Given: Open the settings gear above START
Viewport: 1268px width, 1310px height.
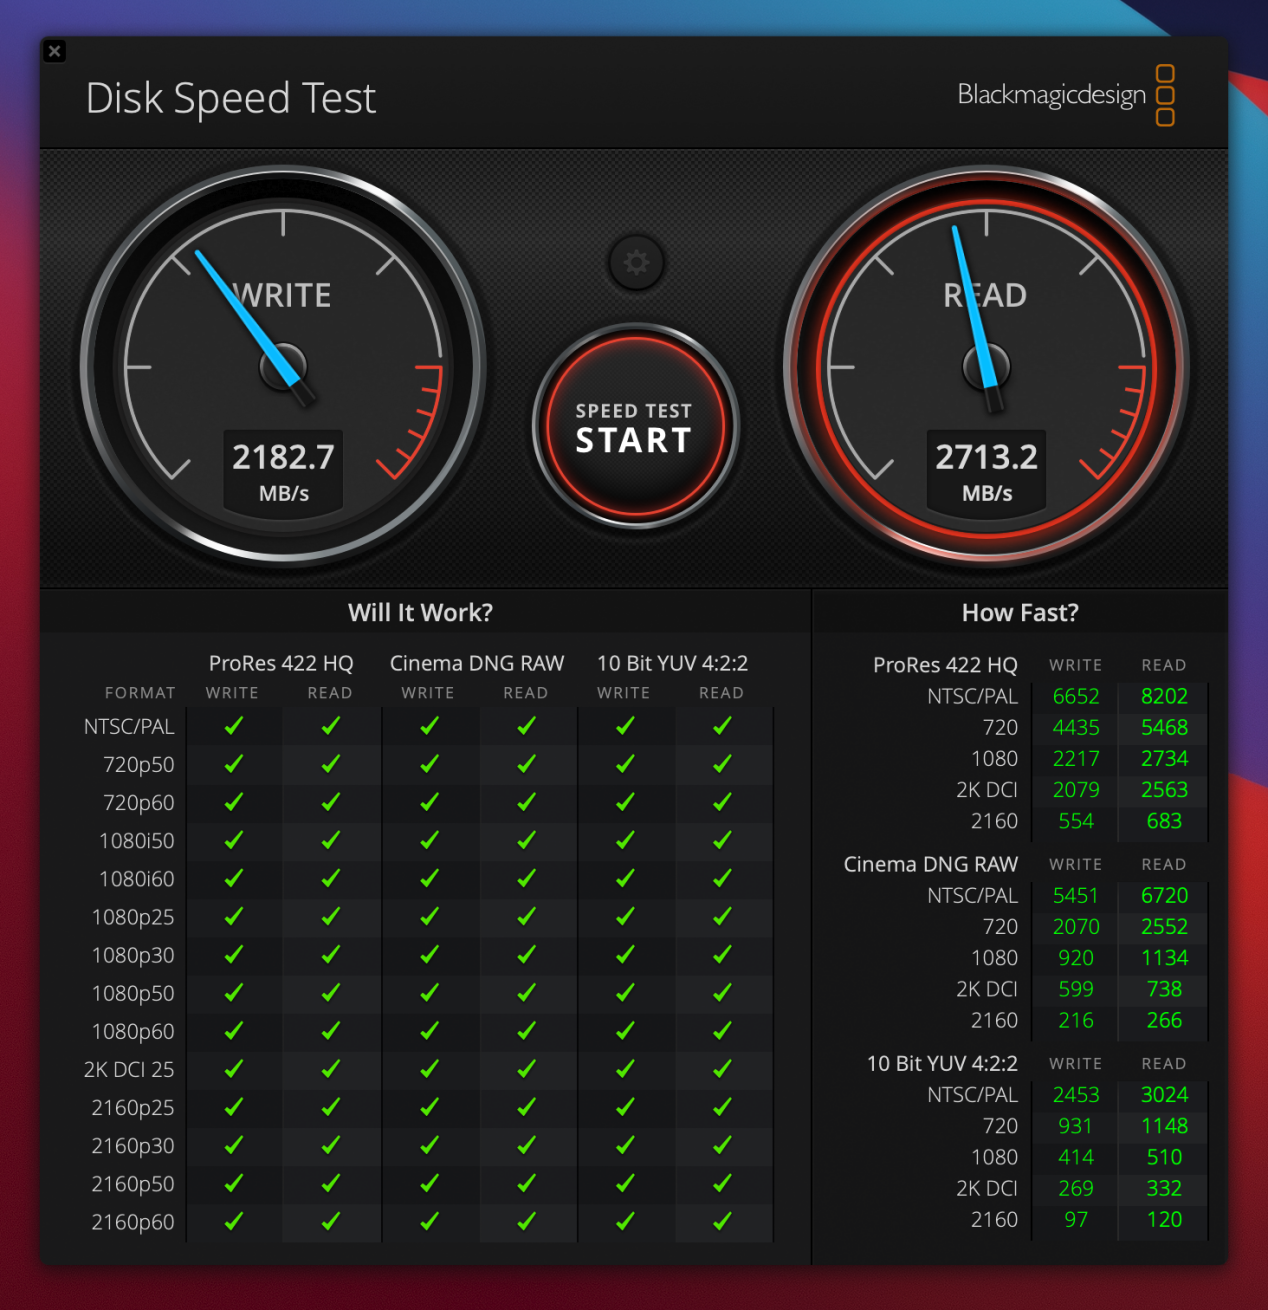Looking at the screenshot, I should [x=636, y=263].
